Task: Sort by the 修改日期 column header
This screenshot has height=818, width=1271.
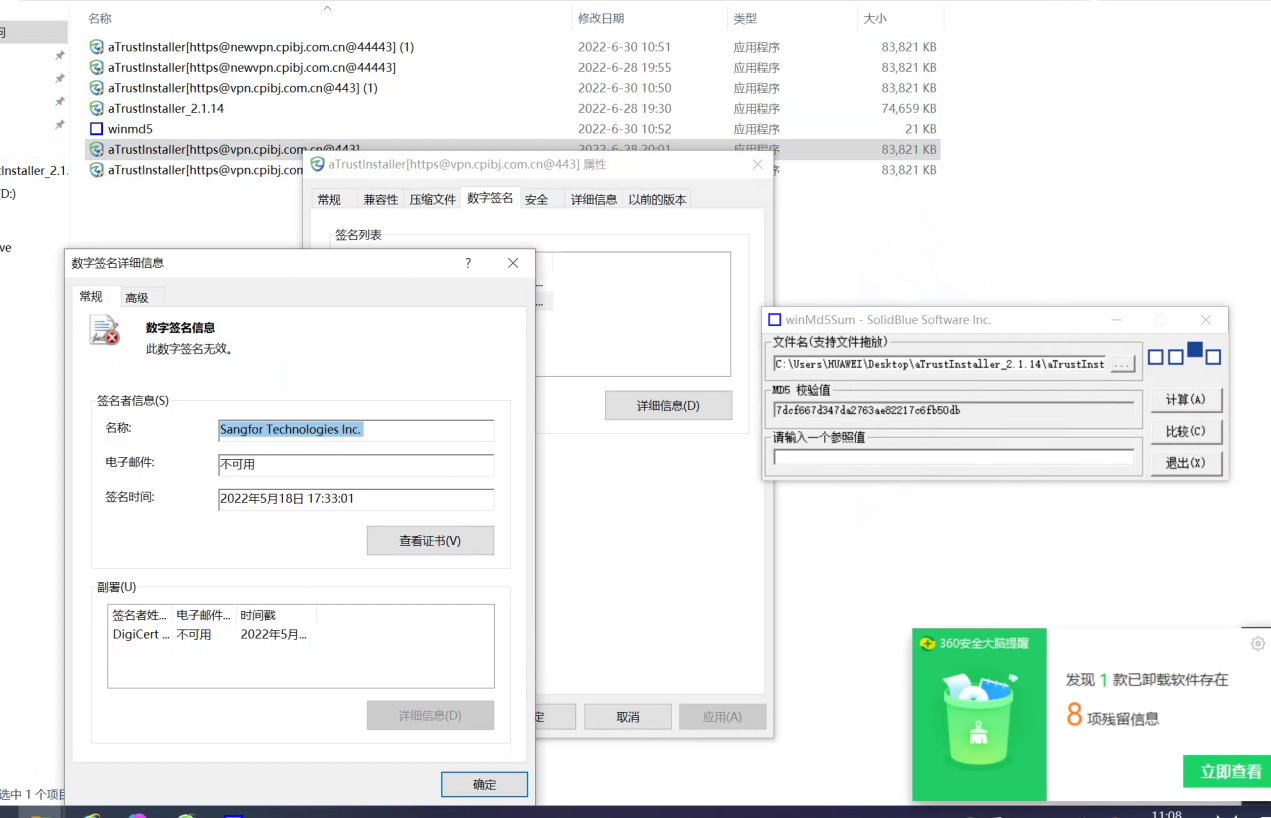Action: tap(601, 19)
